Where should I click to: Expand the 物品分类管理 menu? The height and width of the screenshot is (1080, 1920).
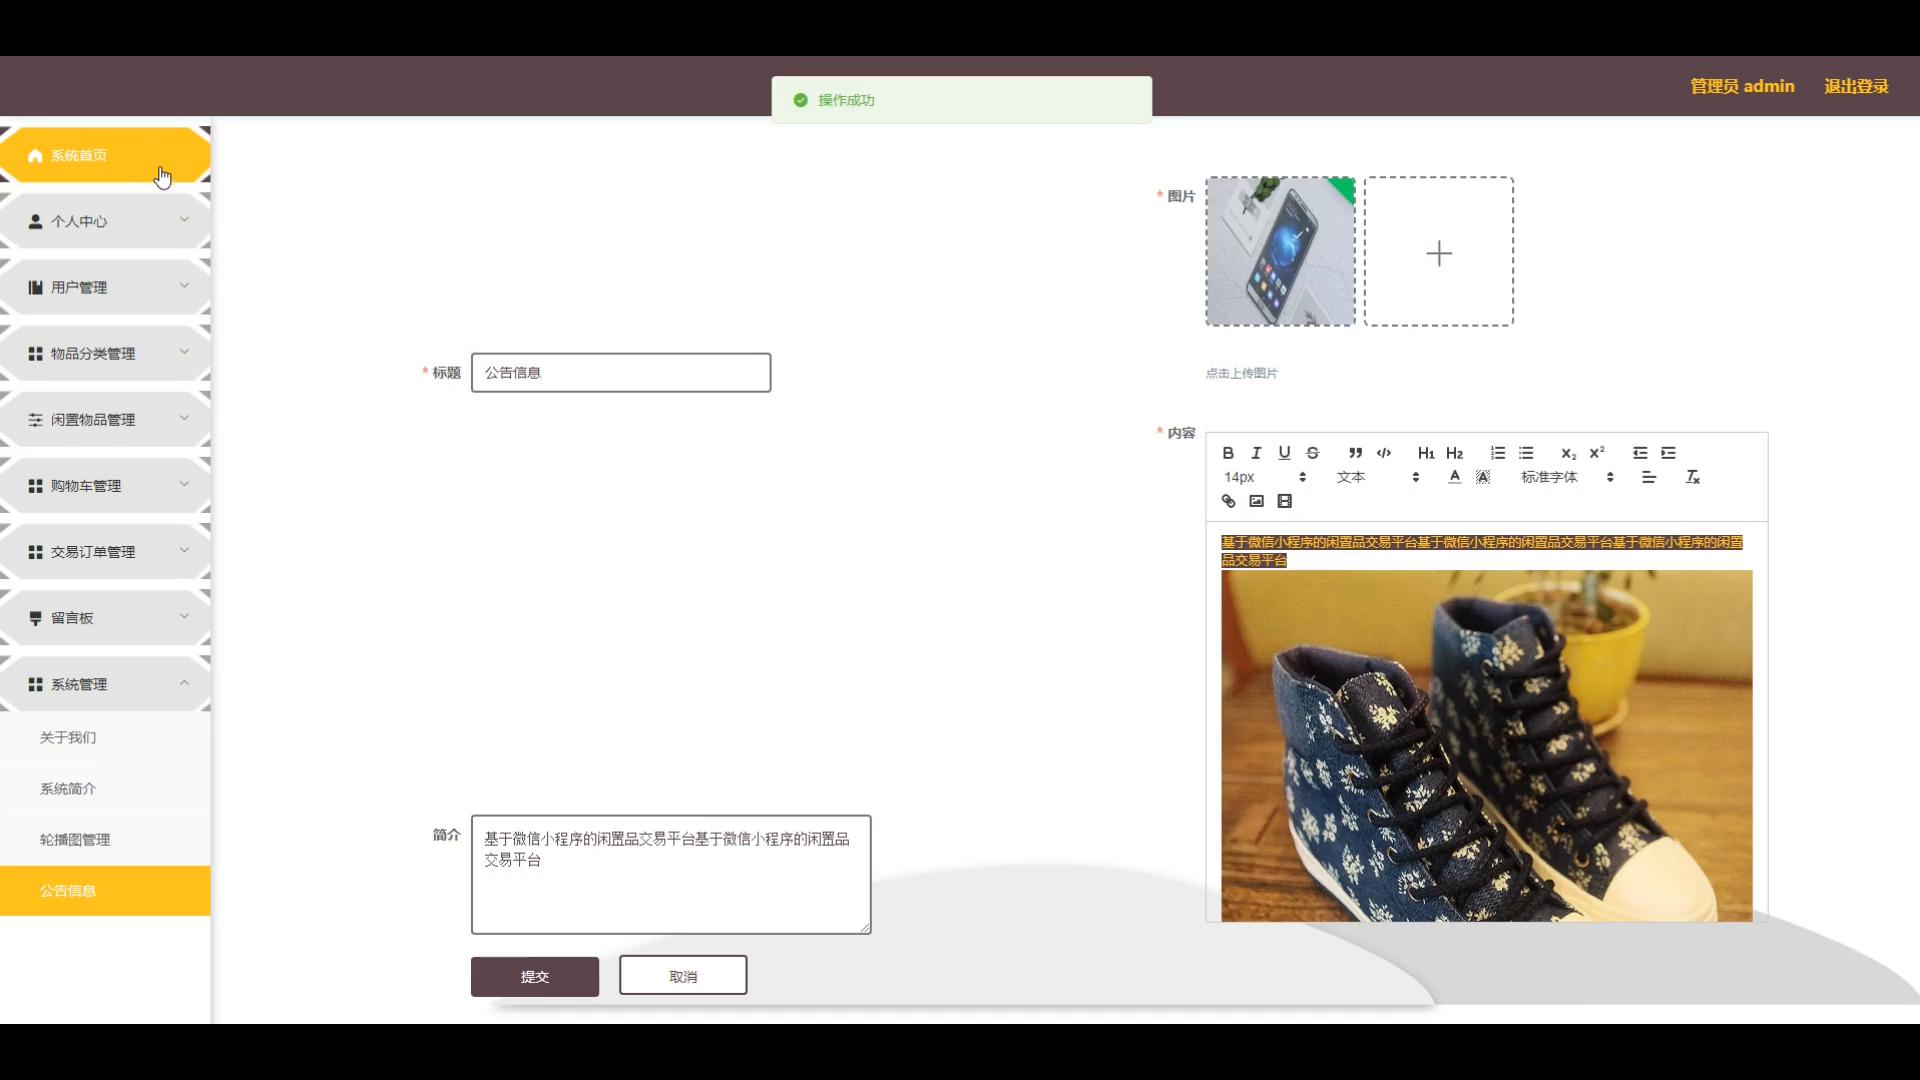tap(105, 353)
